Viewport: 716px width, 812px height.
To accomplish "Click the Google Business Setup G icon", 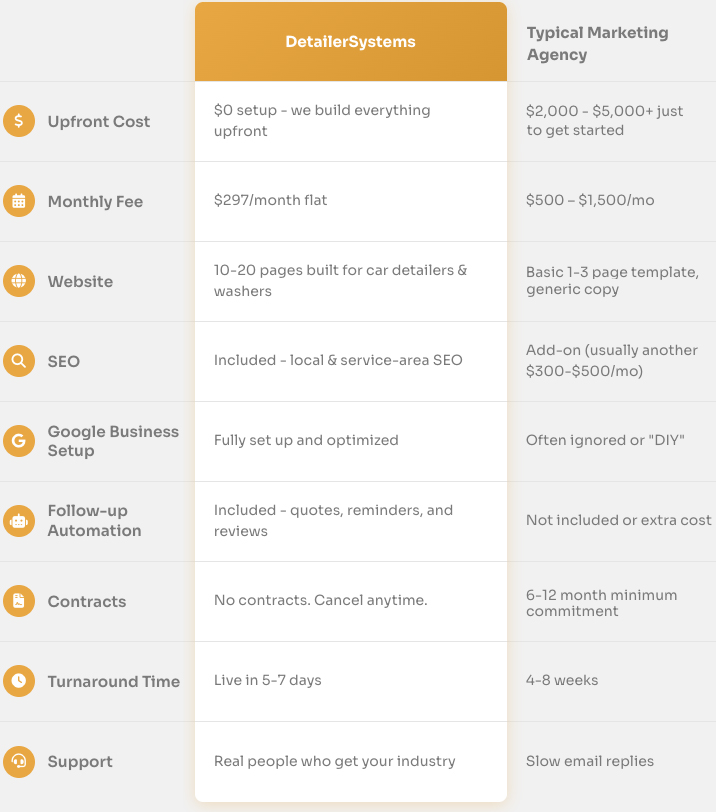I will [19, 441].
